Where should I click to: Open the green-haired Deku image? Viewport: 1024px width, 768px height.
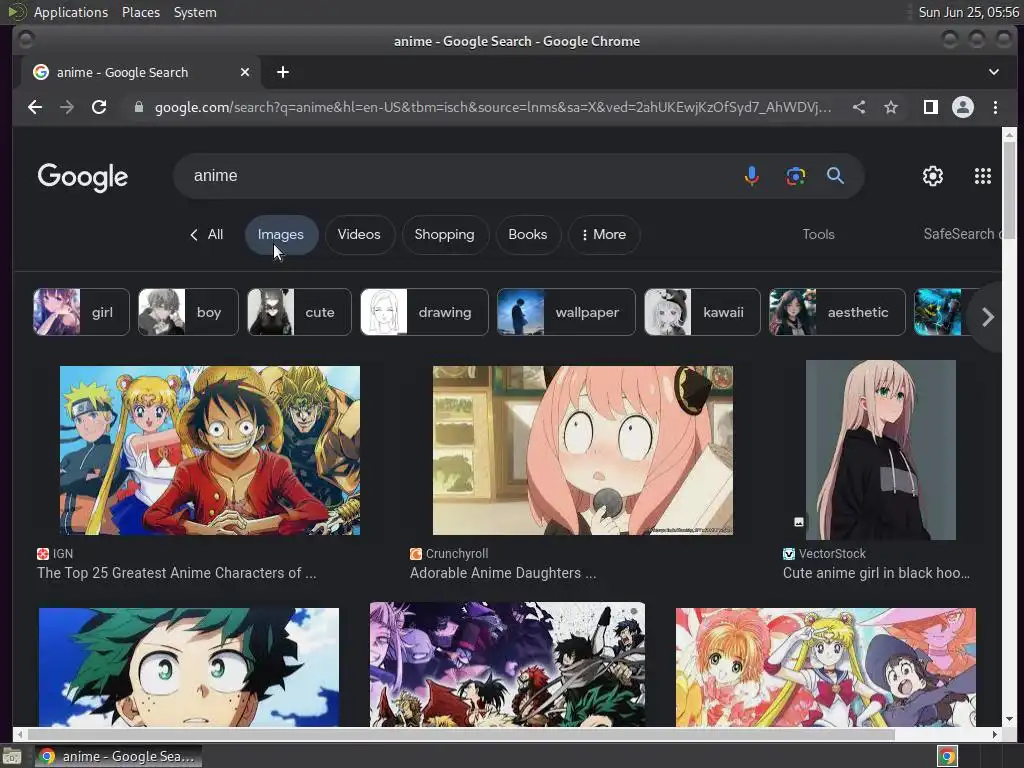point(189,667)
